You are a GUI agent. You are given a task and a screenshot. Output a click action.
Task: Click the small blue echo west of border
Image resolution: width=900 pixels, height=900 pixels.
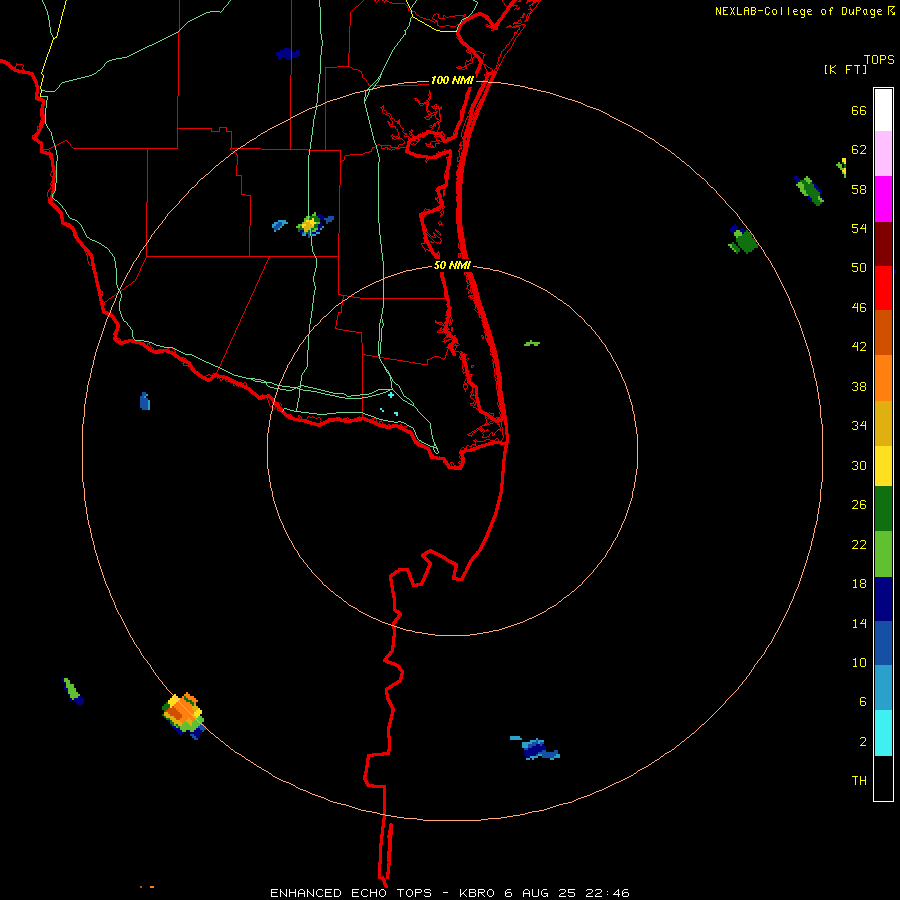tap(145, 401)
